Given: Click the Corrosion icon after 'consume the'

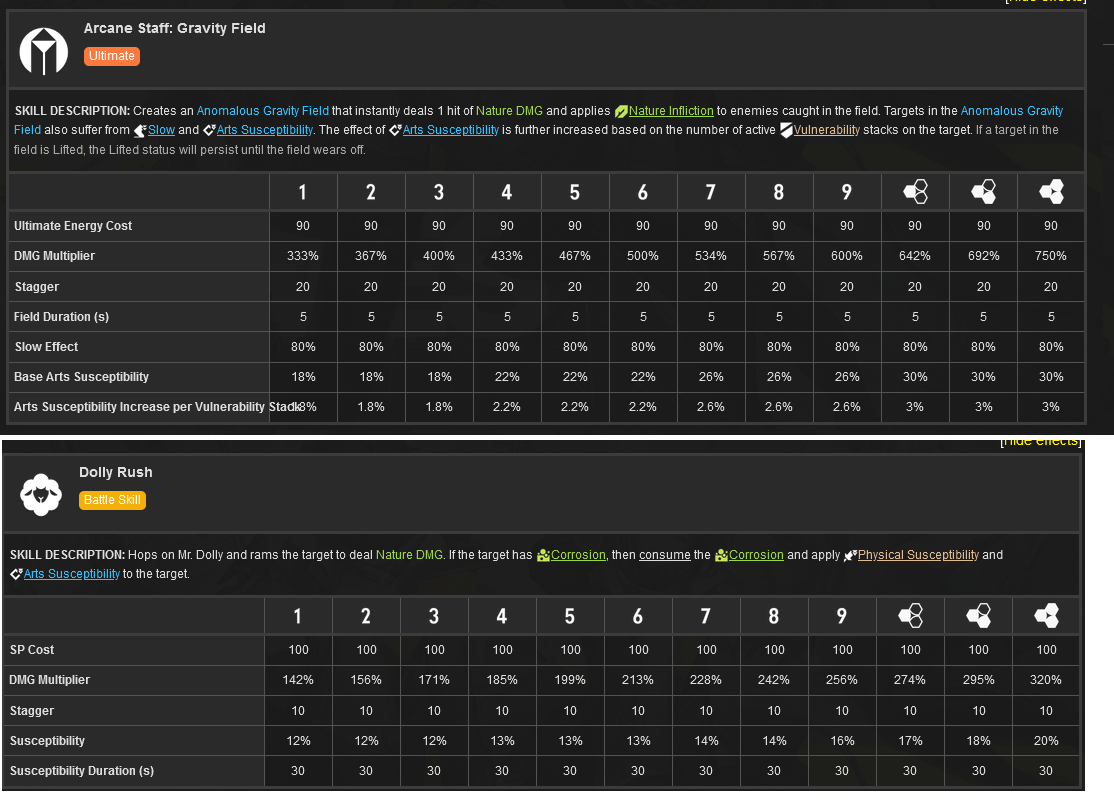Looking at the screenshot, I should tap(721, 556).
